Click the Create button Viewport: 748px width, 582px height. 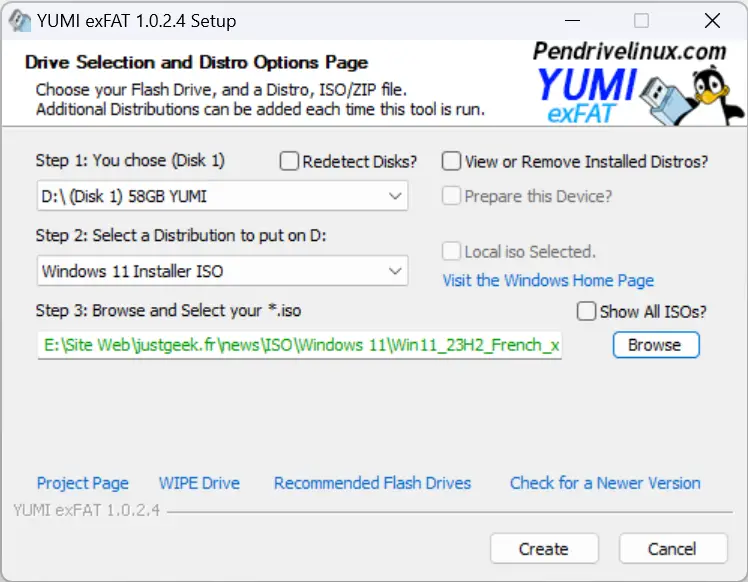pyautogui.click(x=544, y=549)
